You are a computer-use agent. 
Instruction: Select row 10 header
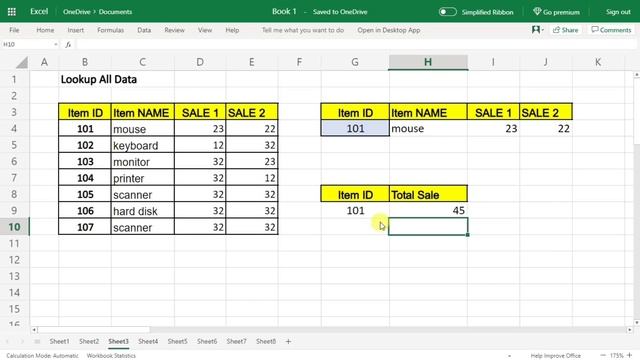(14, 227)
